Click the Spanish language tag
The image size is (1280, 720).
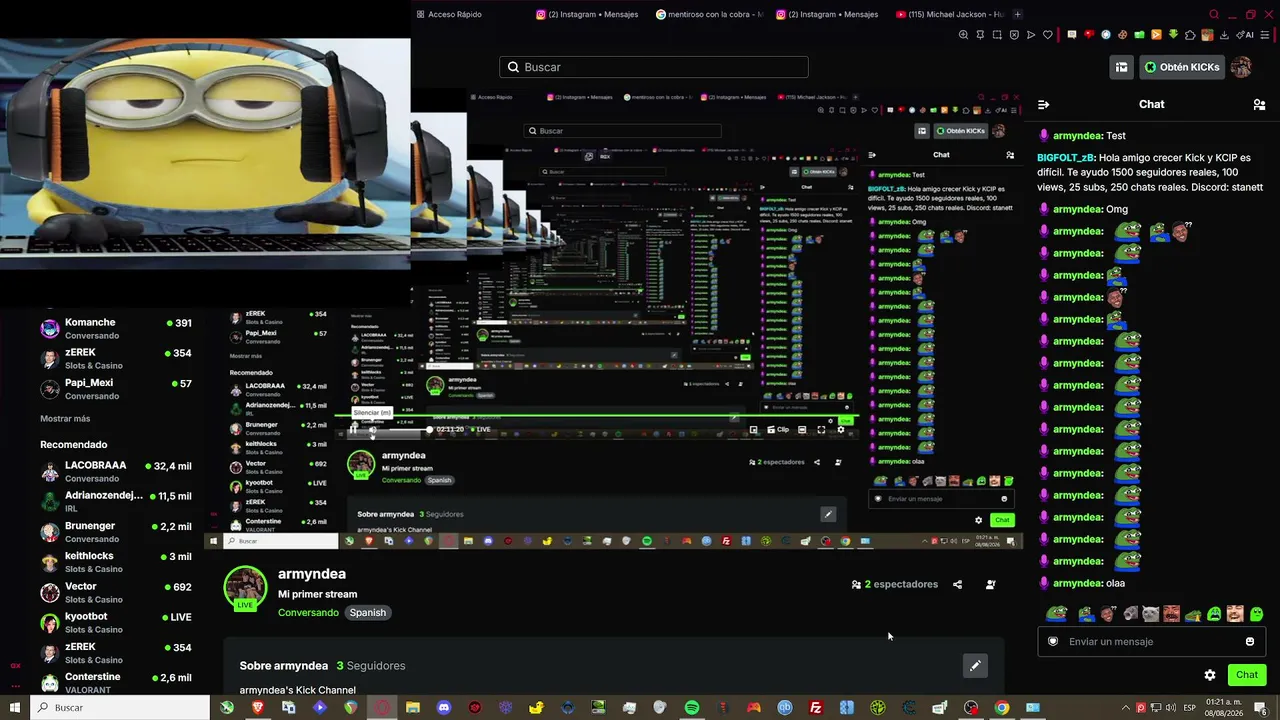tap(368, 613)
